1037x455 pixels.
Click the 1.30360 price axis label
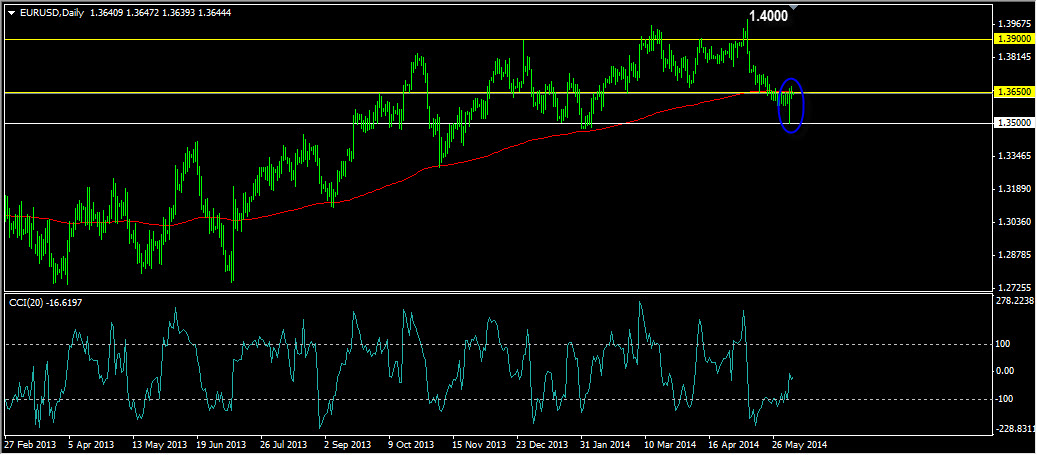1015,222
